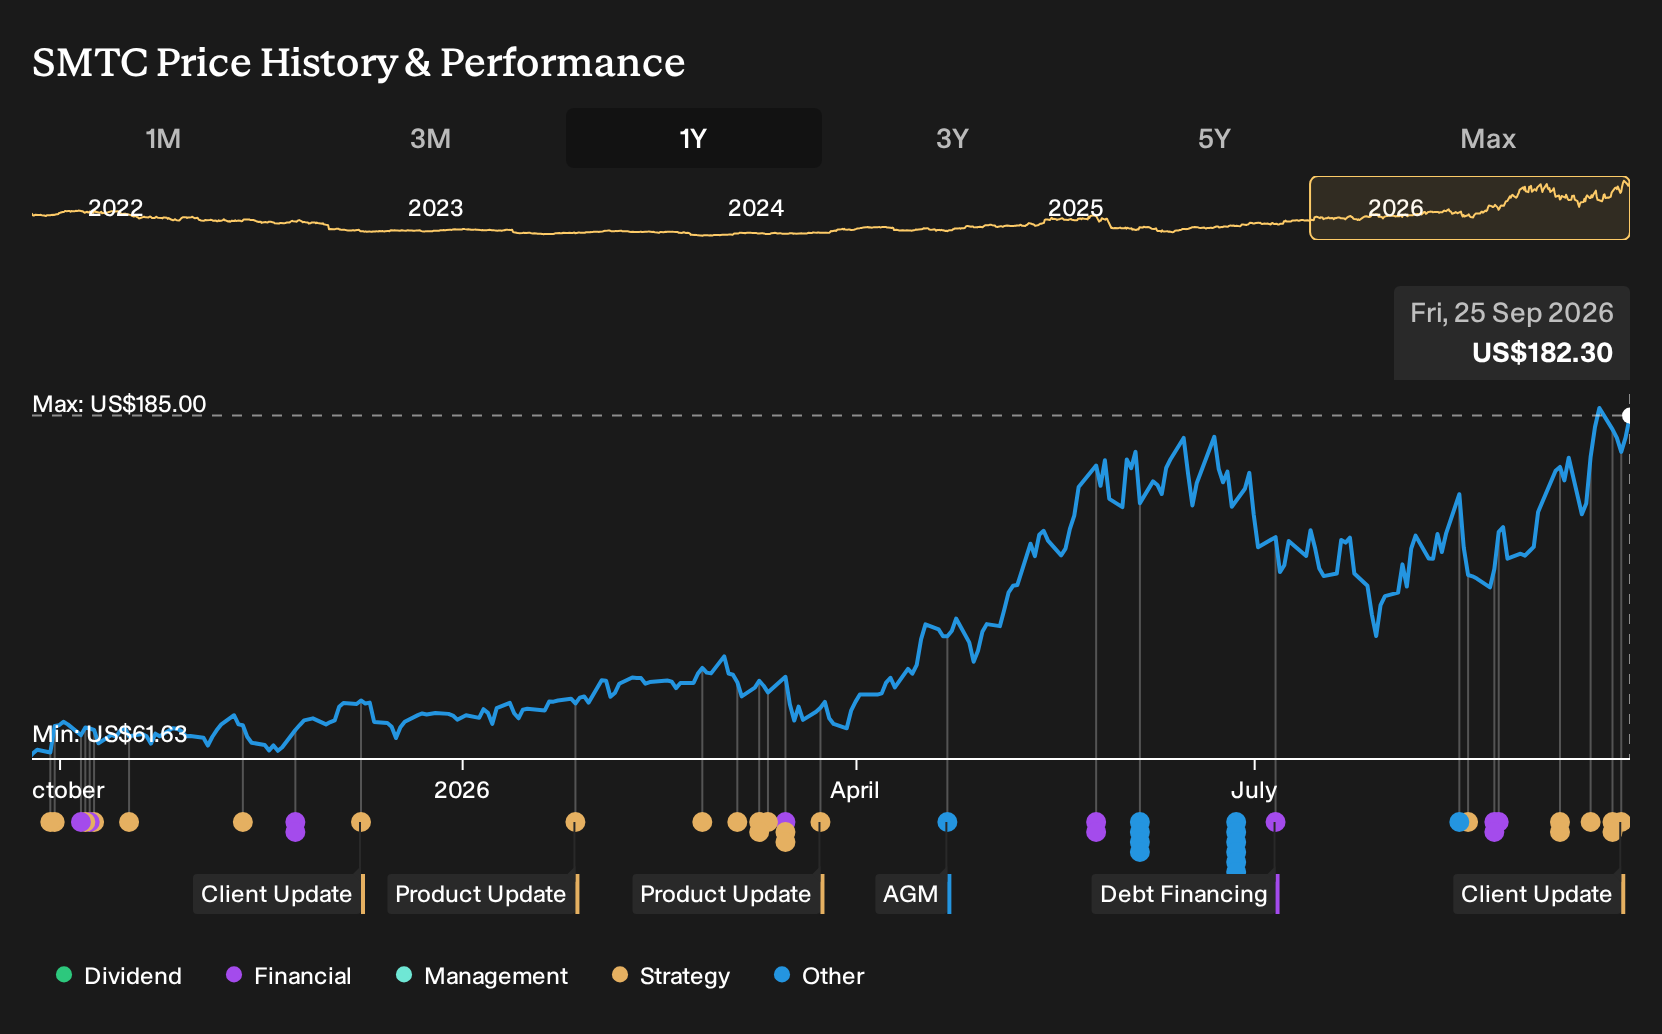This screenshot has height=1034, width=1662.
Task: Open the AGM event label
Action: (913, 894)
